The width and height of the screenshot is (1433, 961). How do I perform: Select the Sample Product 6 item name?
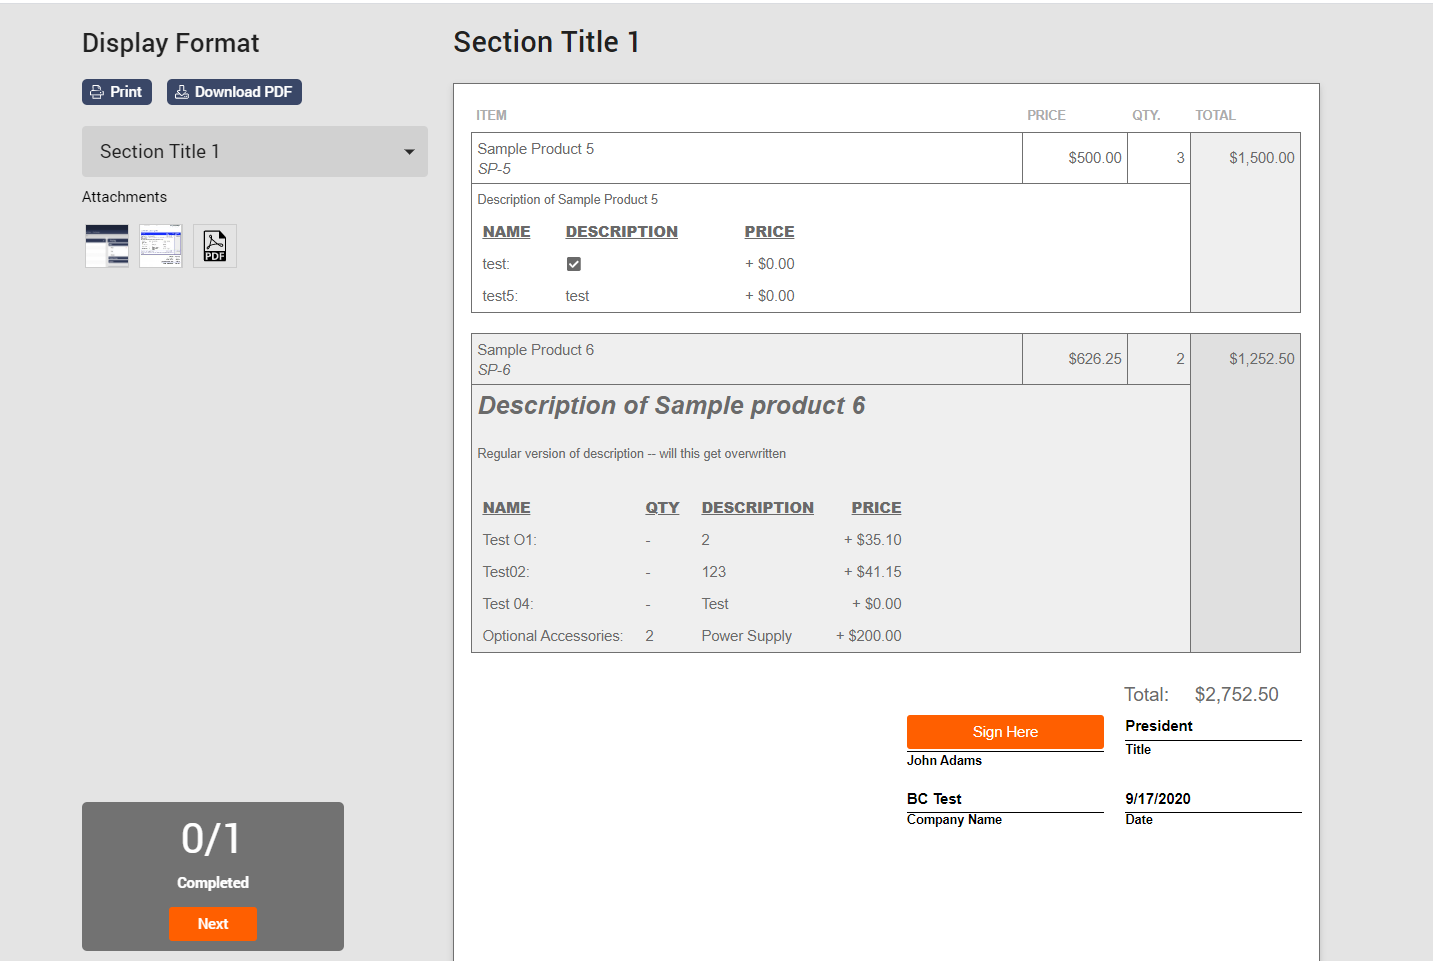pyautogui.click(x=536, y=350)
